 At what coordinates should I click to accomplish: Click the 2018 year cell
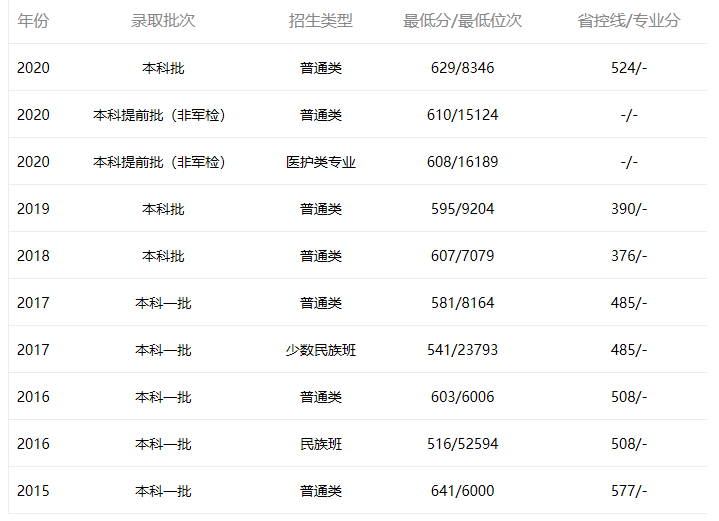(x=33, y=256)
